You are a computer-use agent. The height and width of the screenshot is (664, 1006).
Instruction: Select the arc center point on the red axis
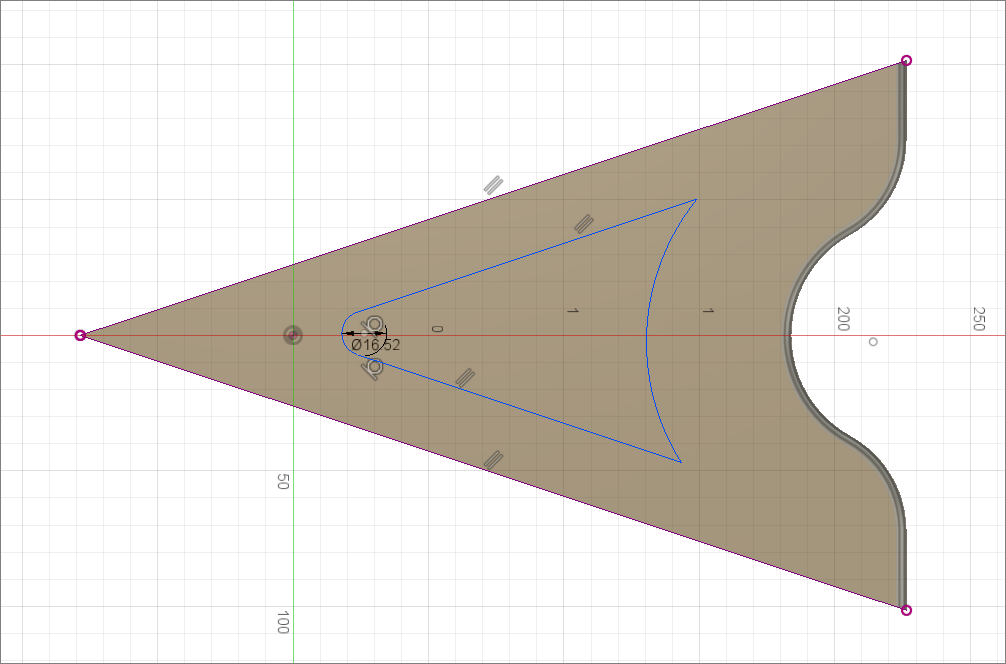tap(365, 334)
